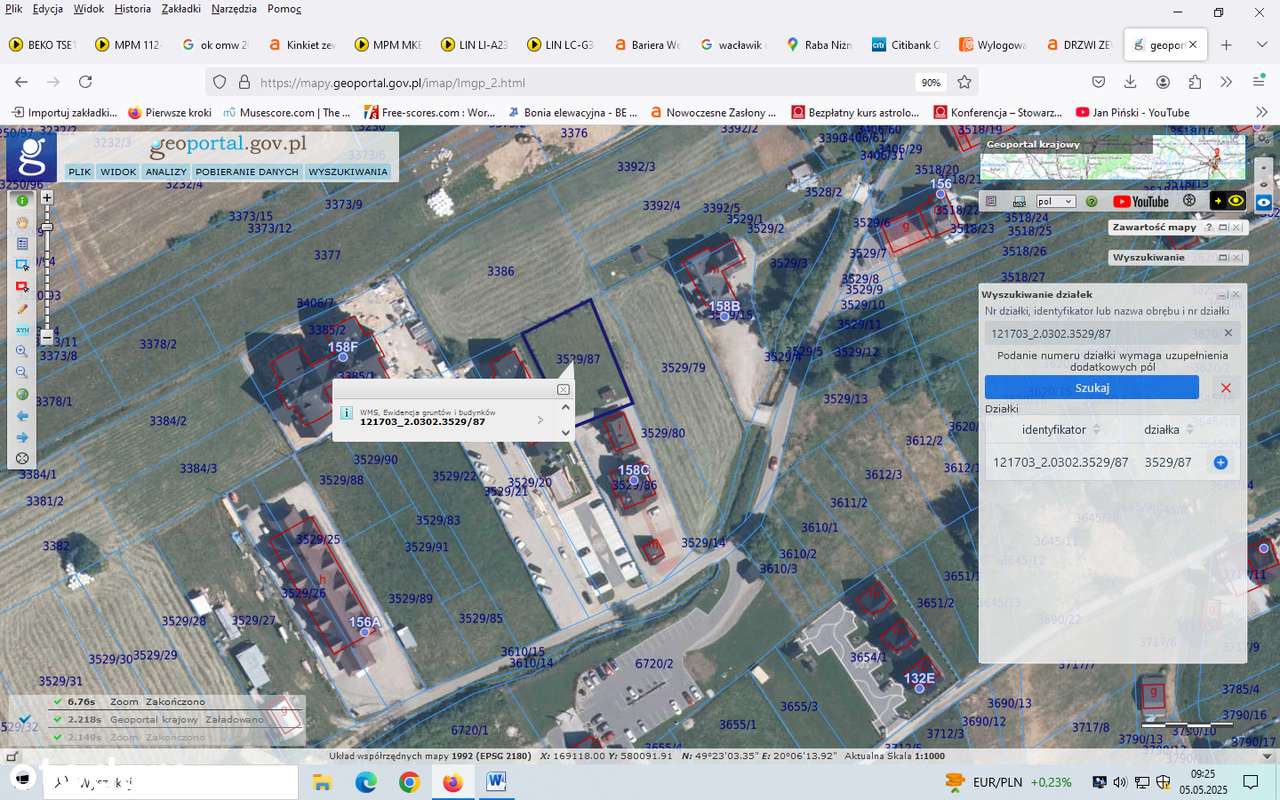Screen dimensions: 1280x800
Task: Pick the pencil drawing tool
Action: click(x=22, y=309)
